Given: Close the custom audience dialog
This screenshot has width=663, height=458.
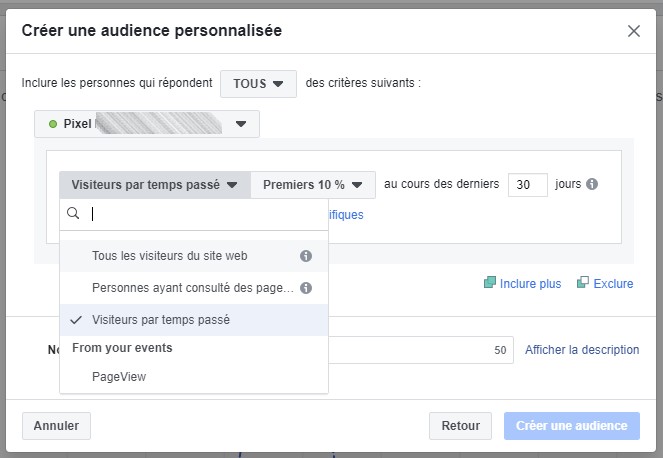Looking at the screenshot, I should (x=633, y=31).
